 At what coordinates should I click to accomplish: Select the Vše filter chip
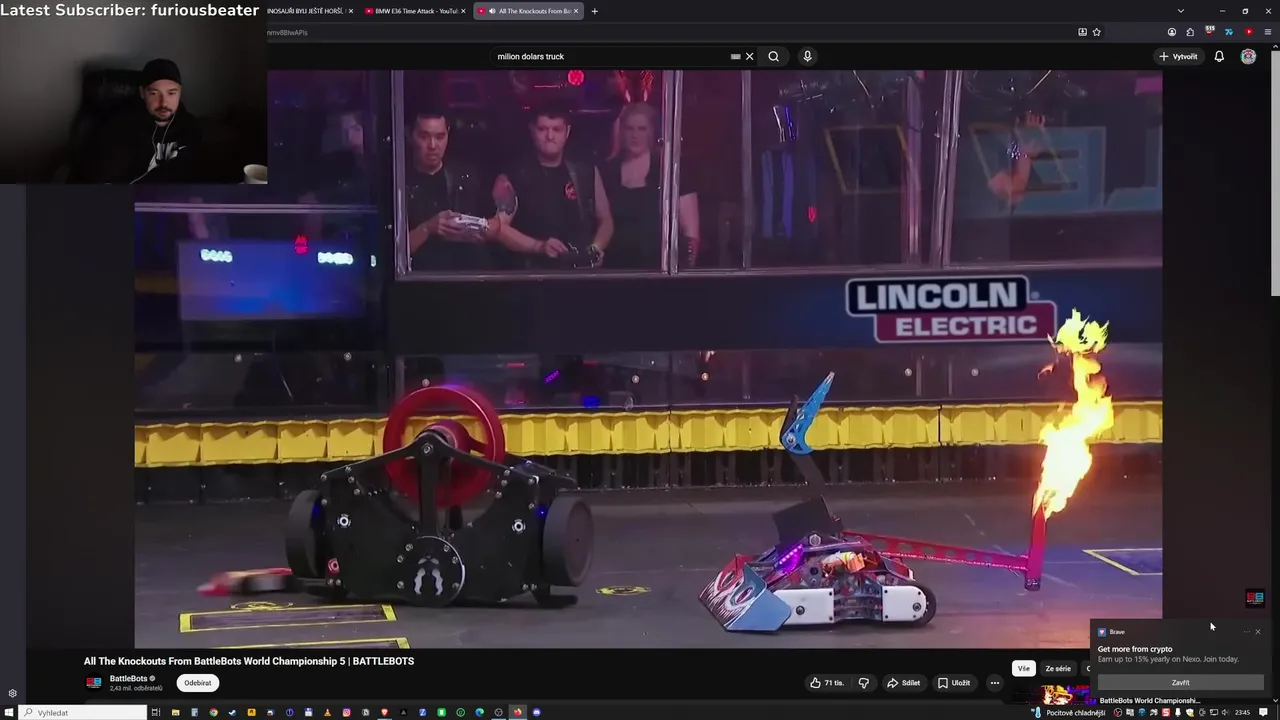(x=1023, y=668)
